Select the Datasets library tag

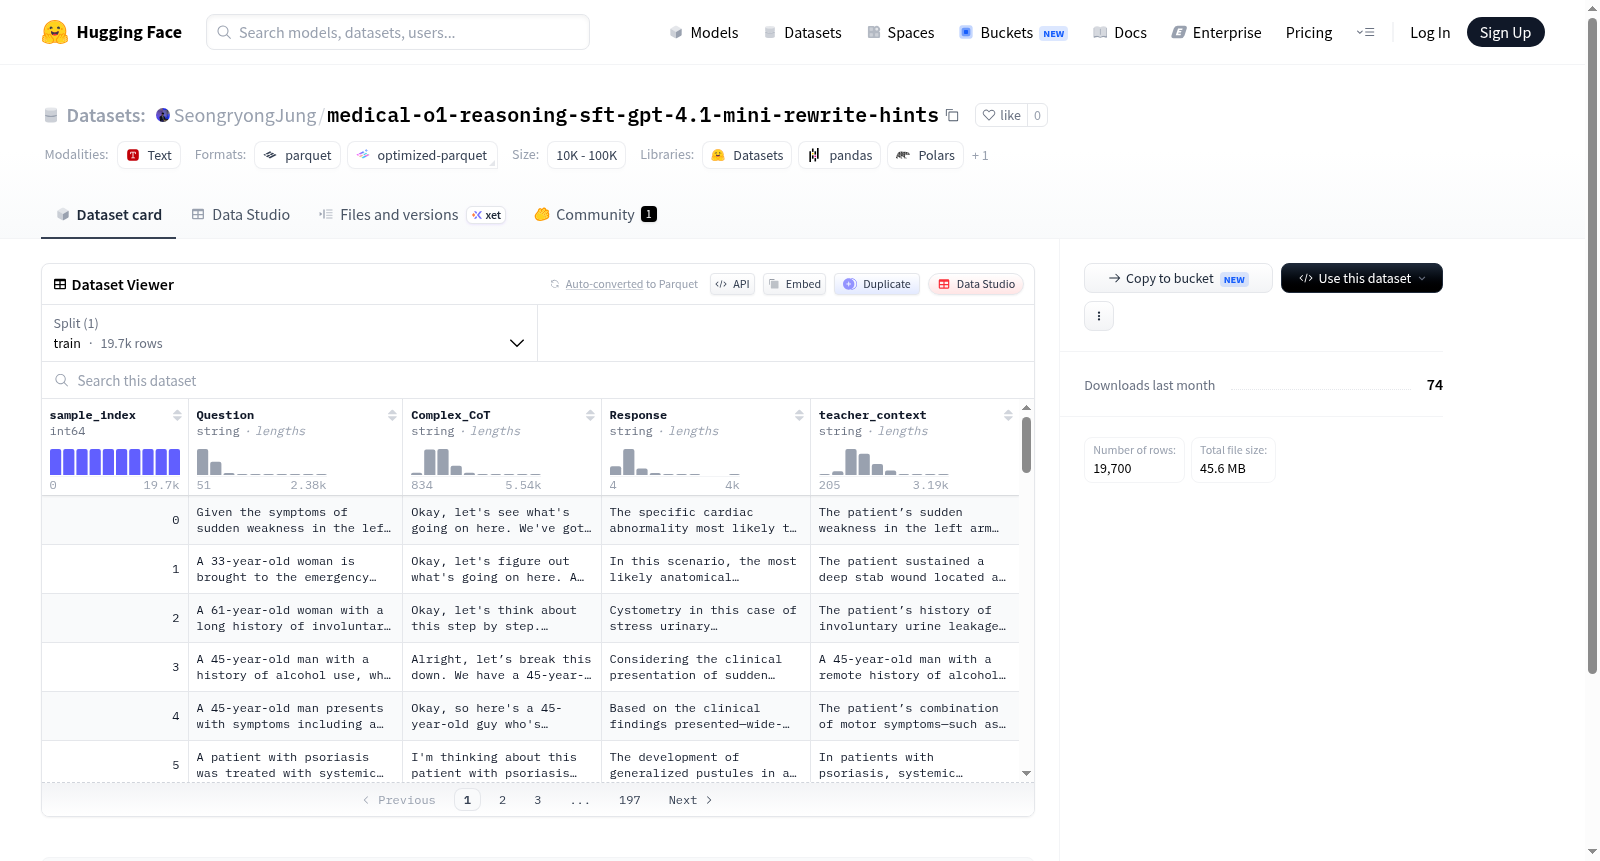pyautogui.click(x=747, y=155)
